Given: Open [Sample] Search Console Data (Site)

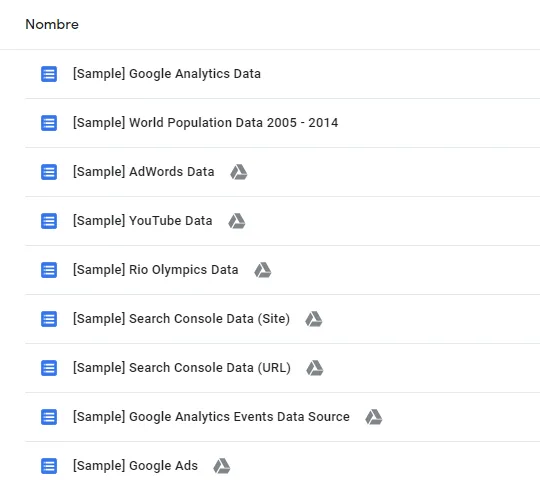Looking at the screenshot, I should (x=181, y=319).
